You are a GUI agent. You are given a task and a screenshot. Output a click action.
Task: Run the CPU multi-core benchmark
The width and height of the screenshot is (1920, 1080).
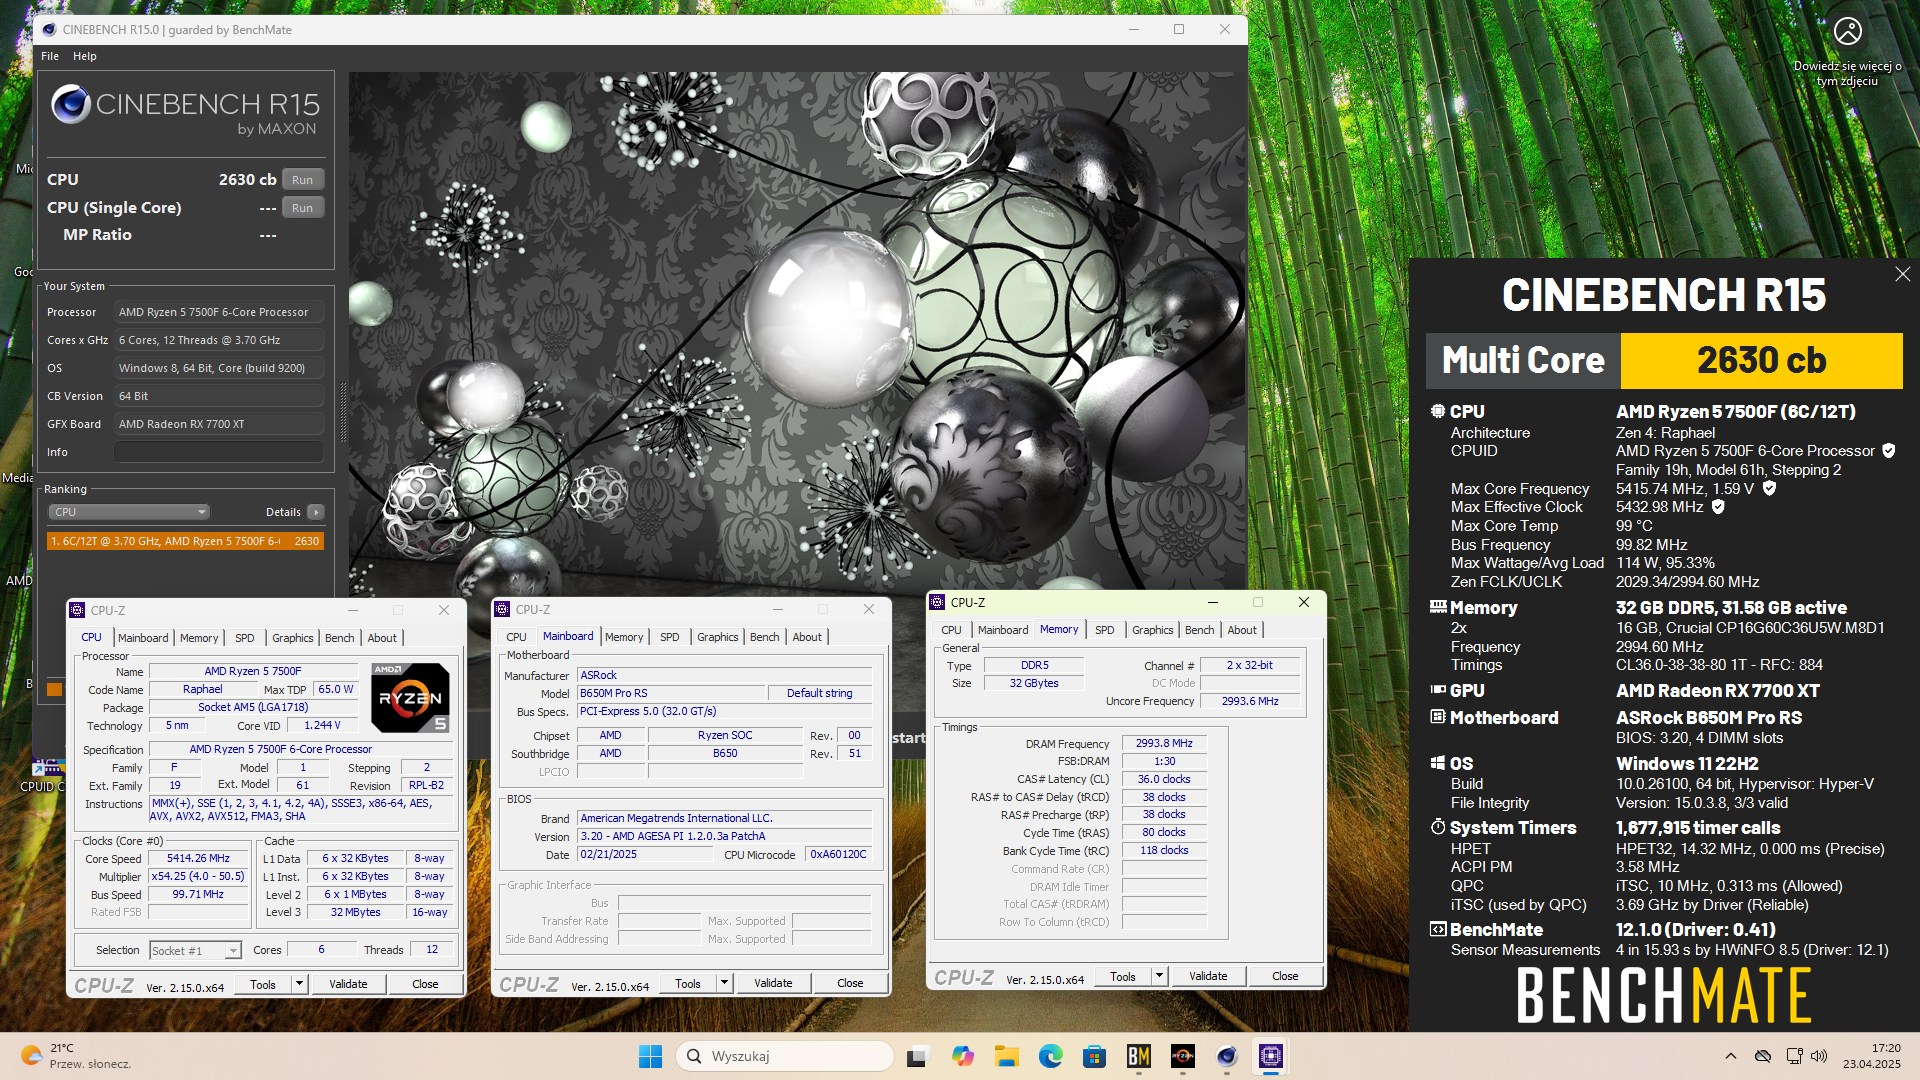pos(303,180)
